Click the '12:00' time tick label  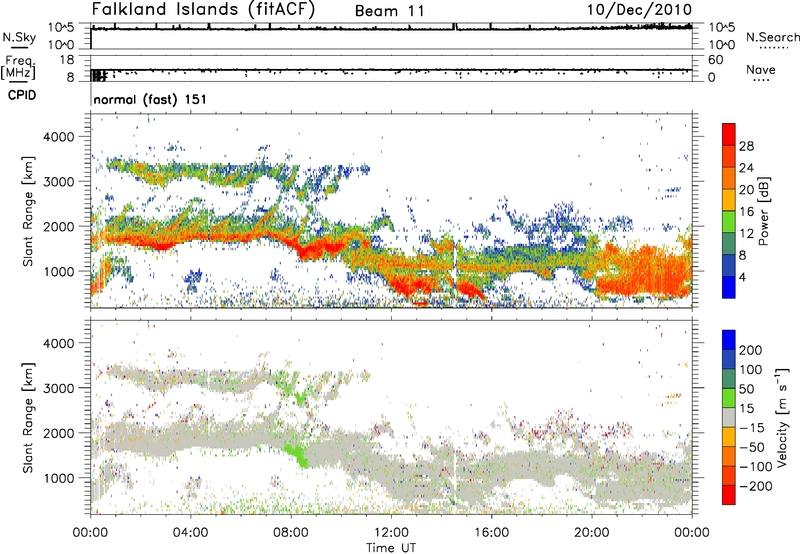click(391, 533)
